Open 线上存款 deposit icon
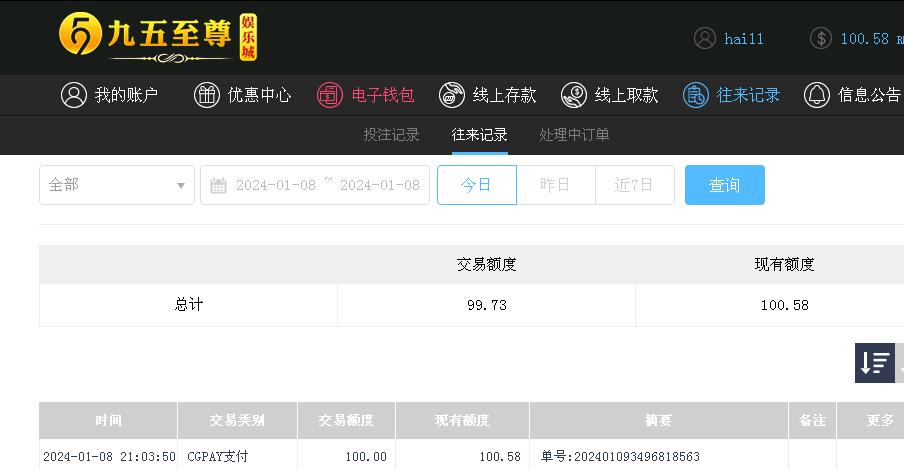This screenshot has width=904, height=470. [x=452, y=95]
